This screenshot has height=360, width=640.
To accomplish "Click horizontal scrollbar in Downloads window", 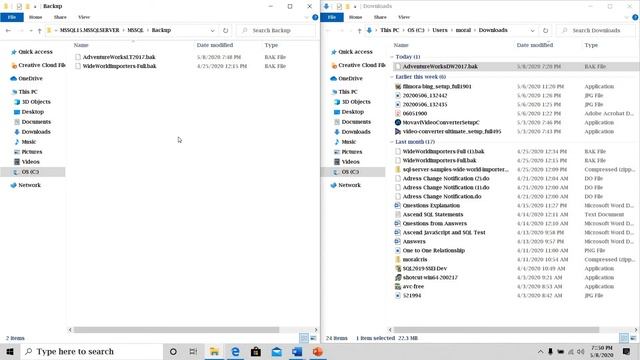I will click(x=496, y=330).
